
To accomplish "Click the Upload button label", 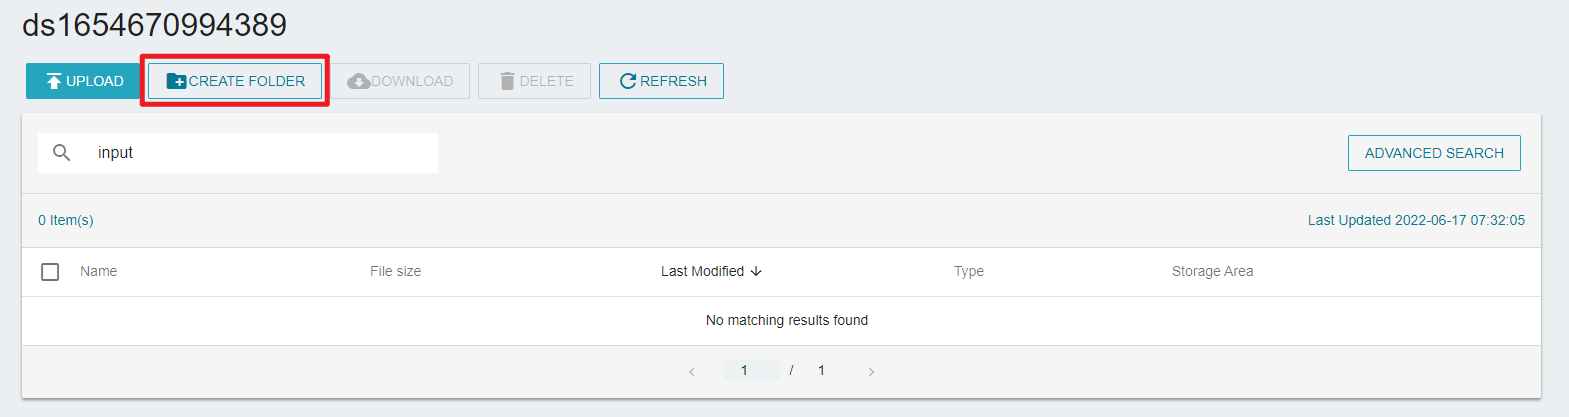I will 95,81.
